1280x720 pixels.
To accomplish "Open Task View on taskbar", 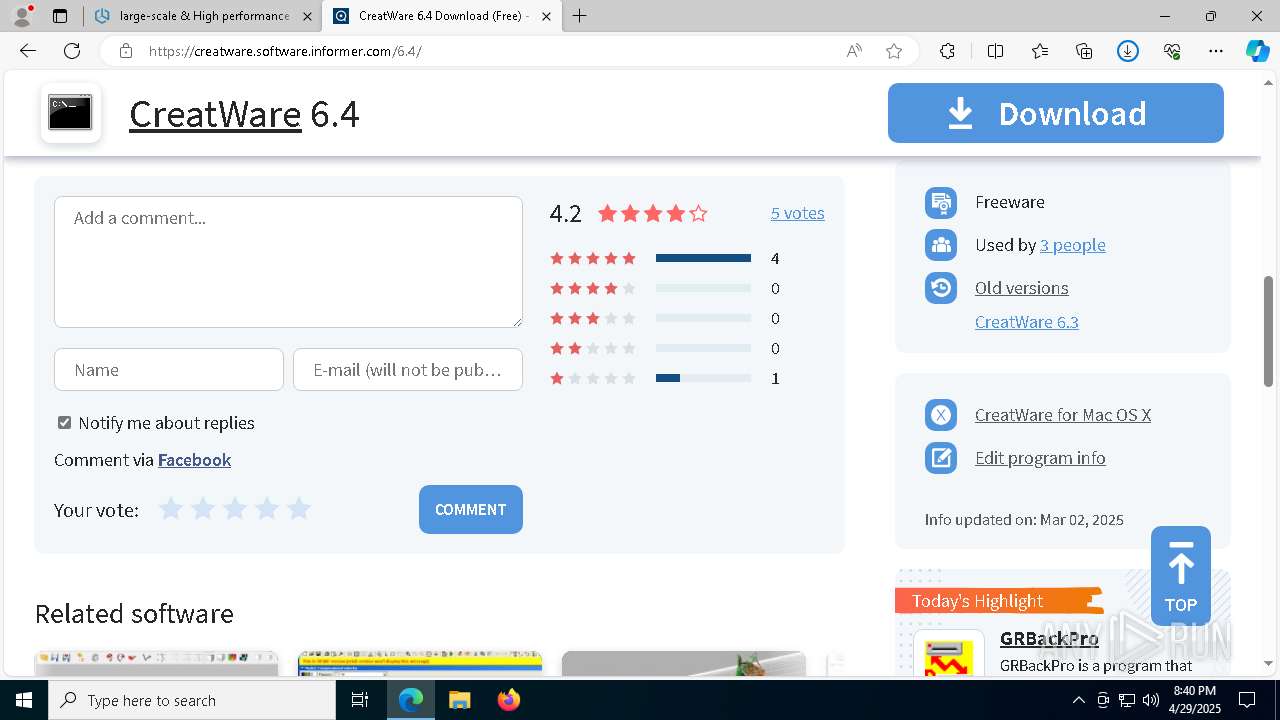I will (361, 700).
